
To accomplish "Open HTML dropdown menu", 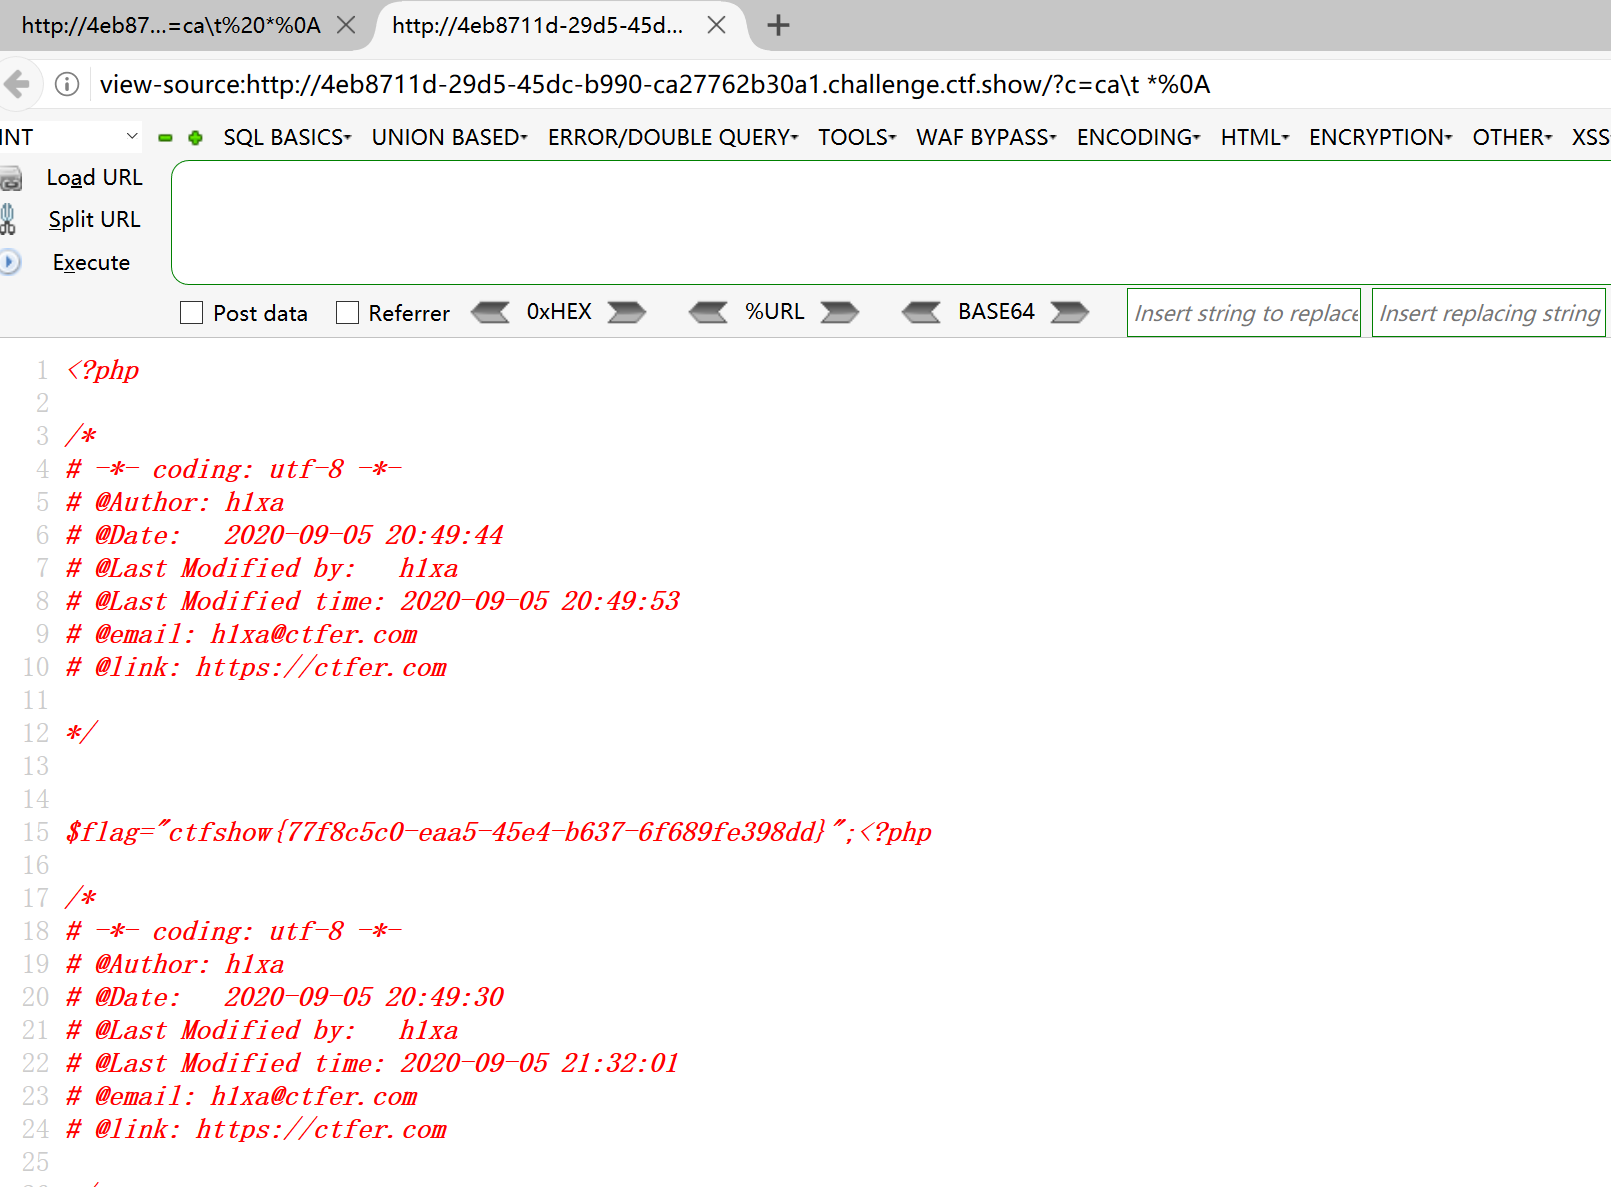I will pos(1255,137).
